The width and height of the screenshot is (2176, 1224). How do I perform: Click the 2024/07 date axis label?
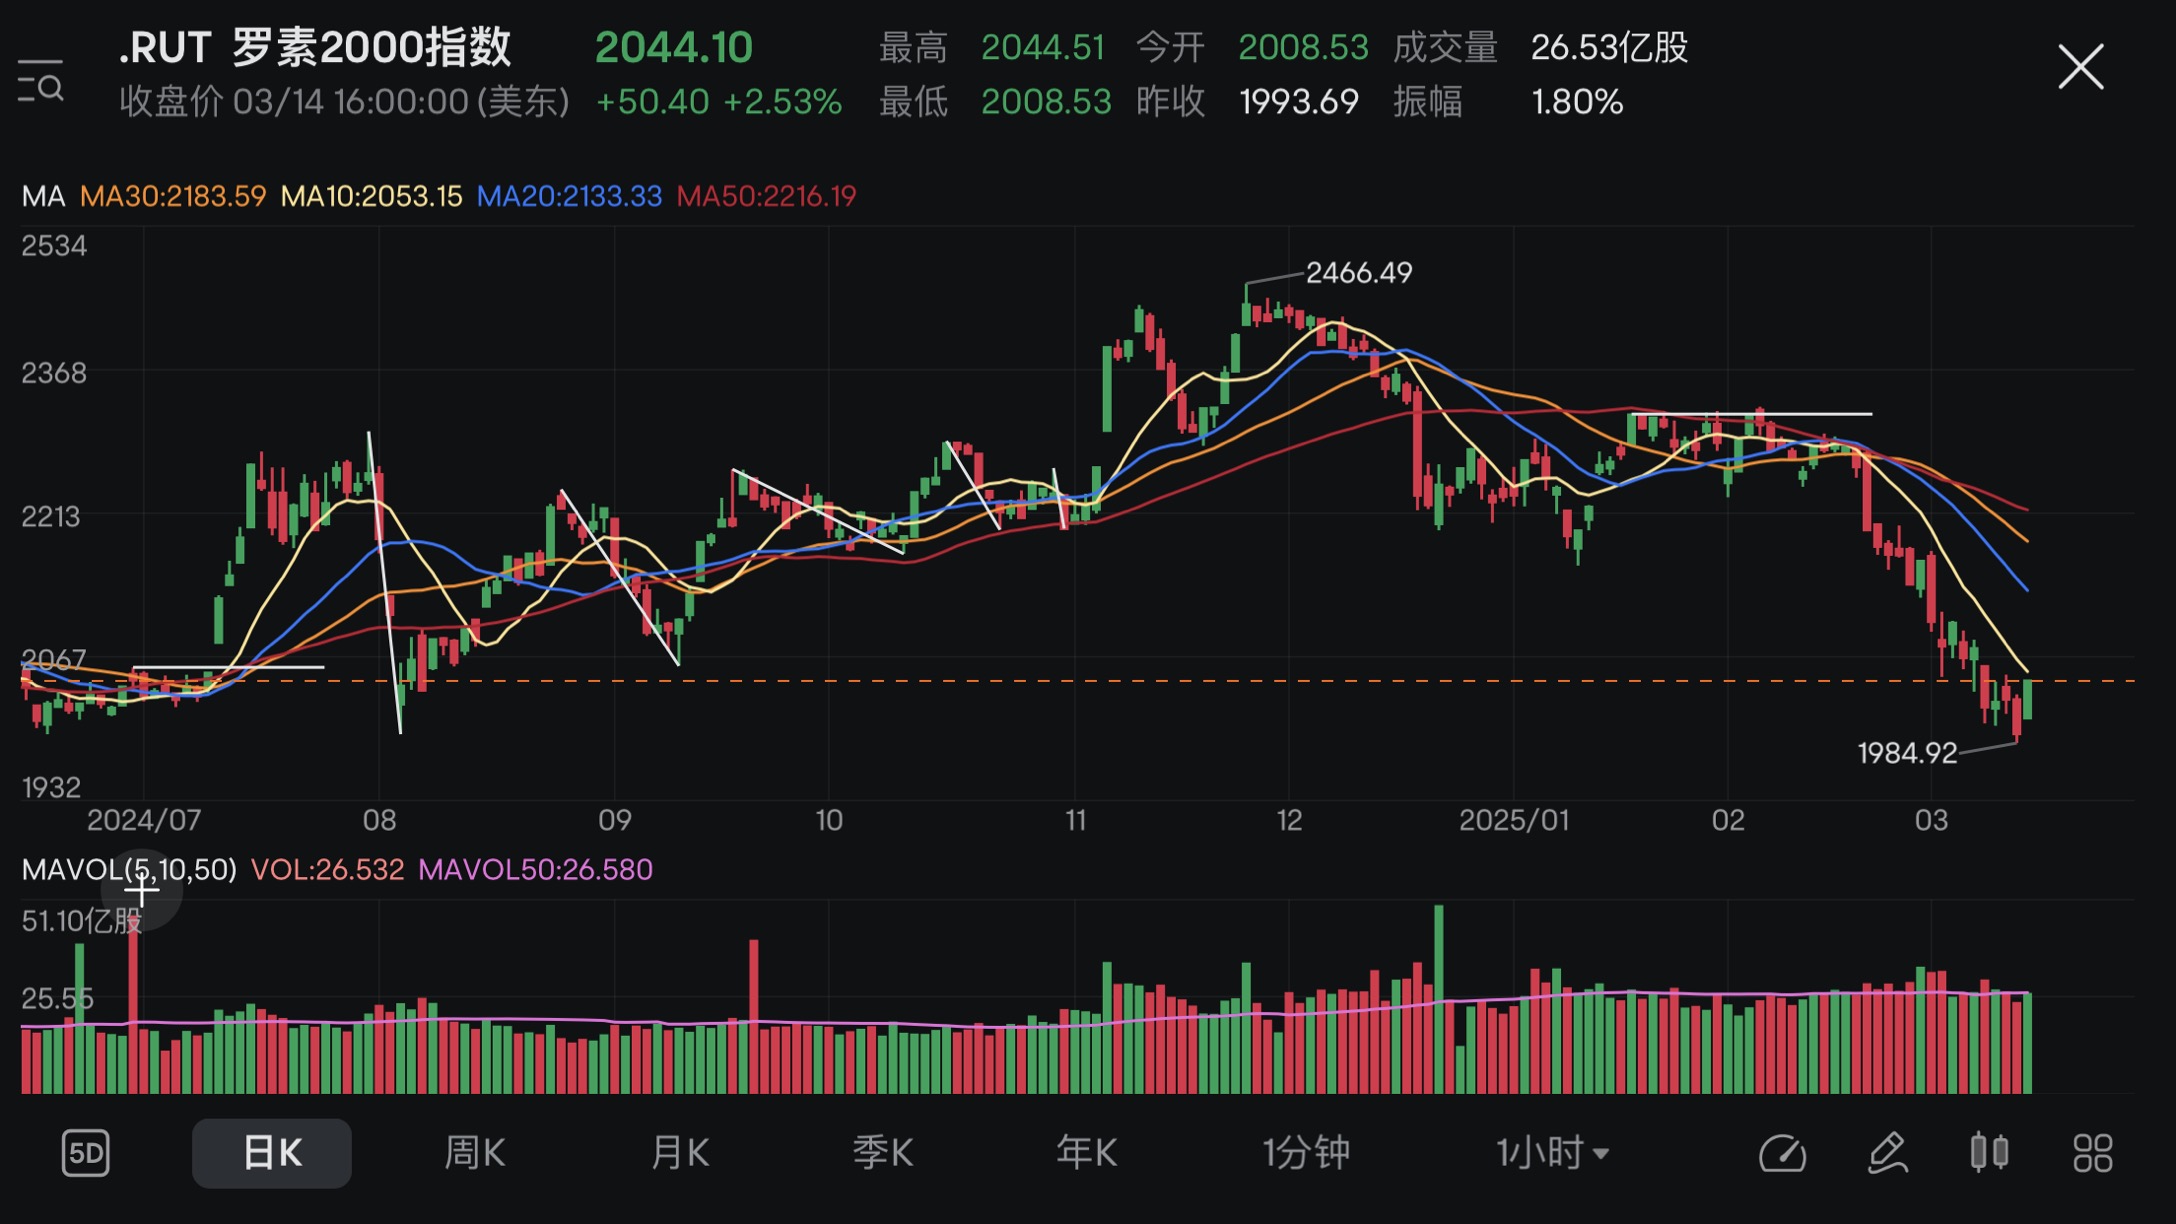pos(144,820)
